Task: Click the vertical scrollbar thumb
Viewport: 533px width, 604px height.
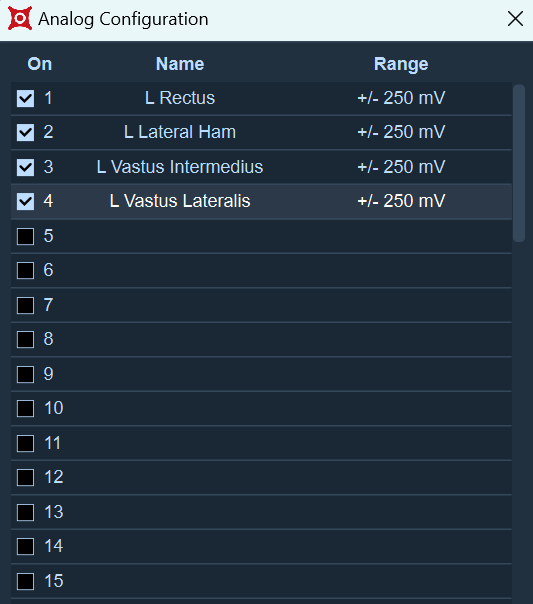Action: click(519, 163)
